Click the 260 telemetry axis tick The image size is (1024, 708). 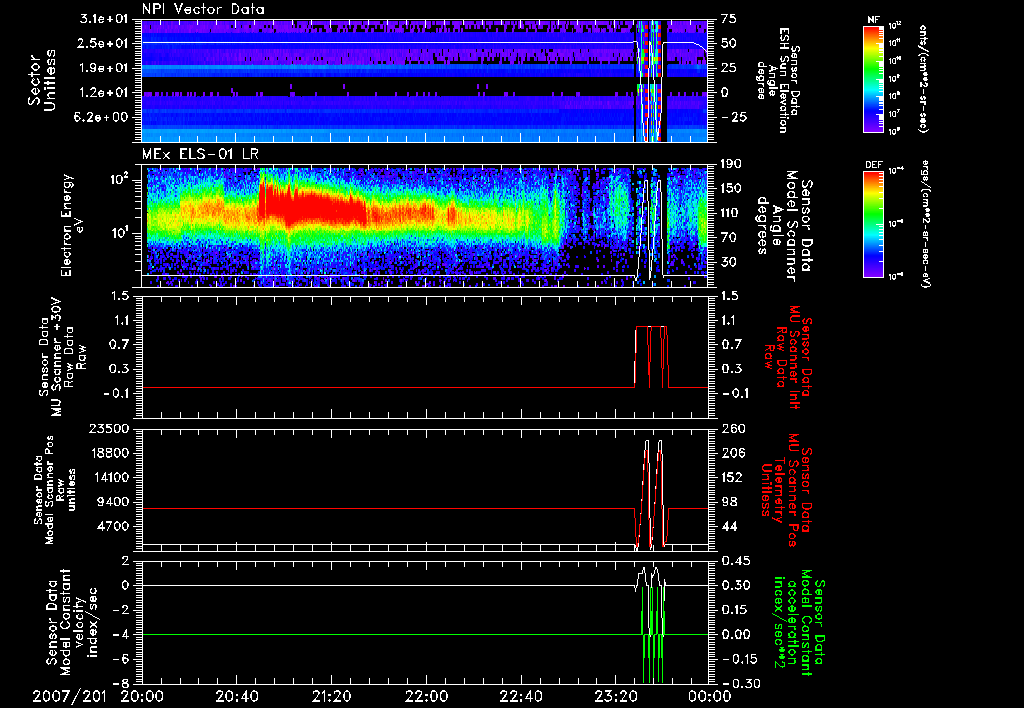[x=733, y=429]
